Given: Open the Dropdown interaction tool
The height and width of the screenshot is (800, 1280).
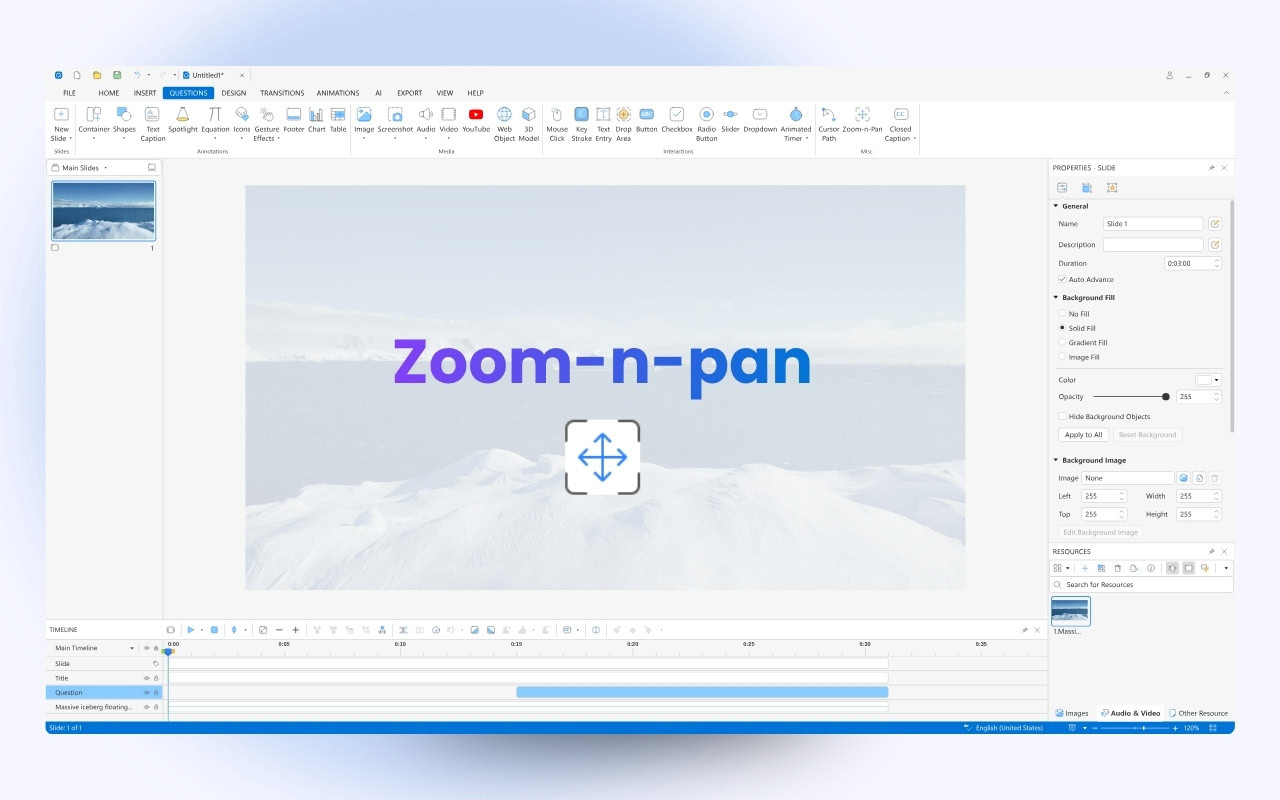Looking at the screenshot, I should pos(760,120).
